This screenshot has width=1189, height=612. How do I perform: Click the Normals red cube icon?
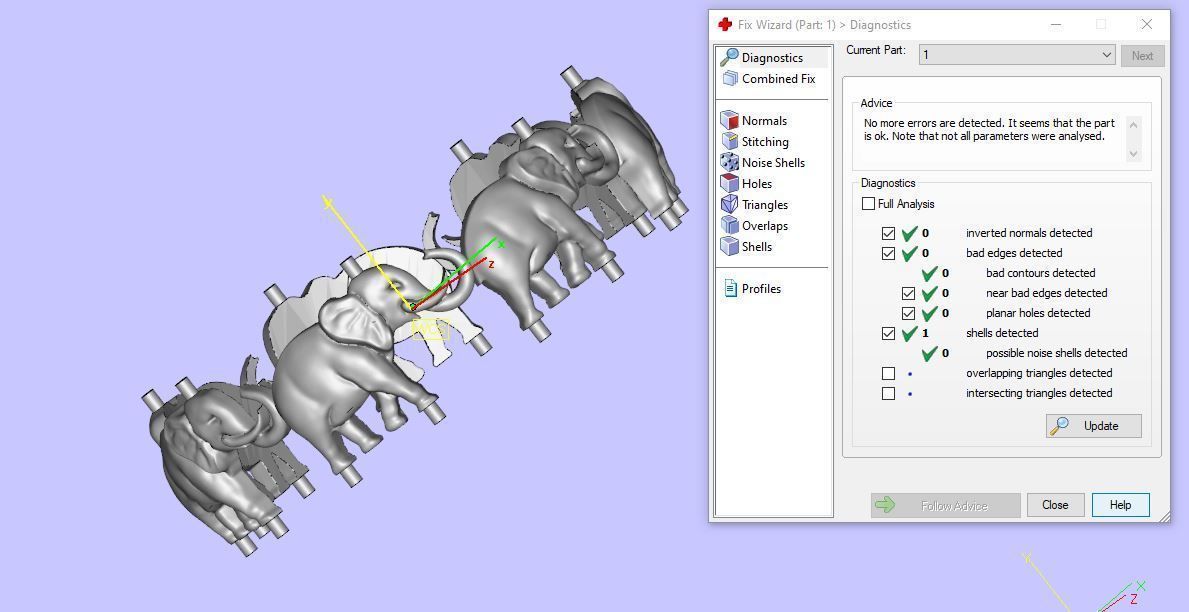(x=729, y=120)
